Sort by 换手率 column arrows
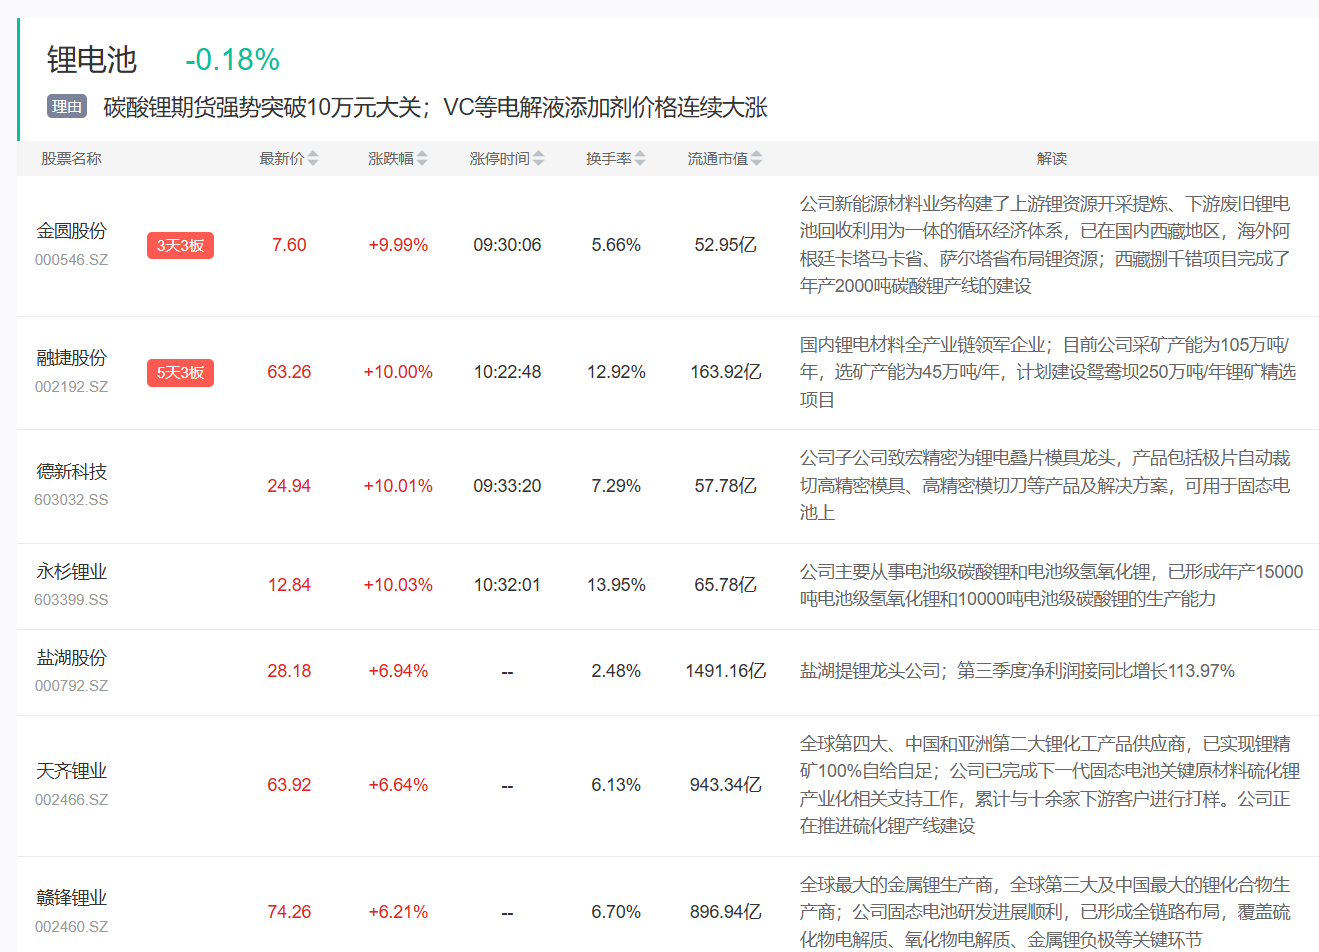1319x952 pixels. click(x=640, y=159)
